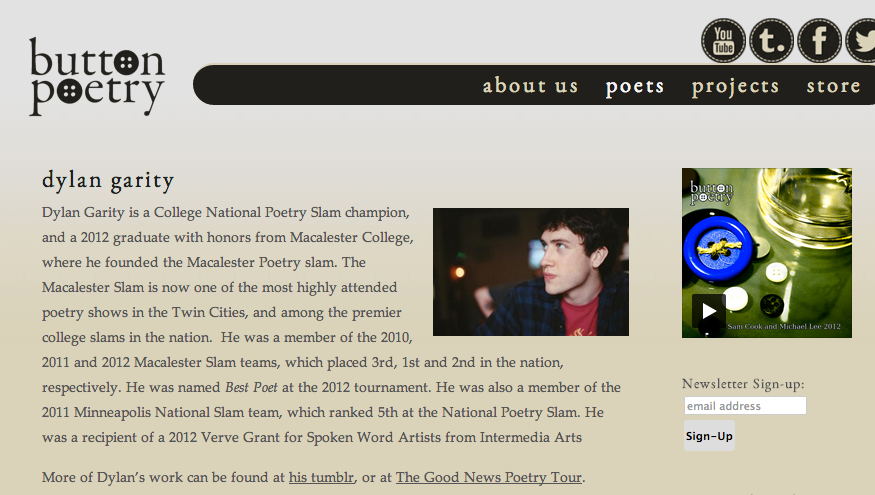Open the Tumblr social icon
Viewport: 875px width, 495px height.
771,41
